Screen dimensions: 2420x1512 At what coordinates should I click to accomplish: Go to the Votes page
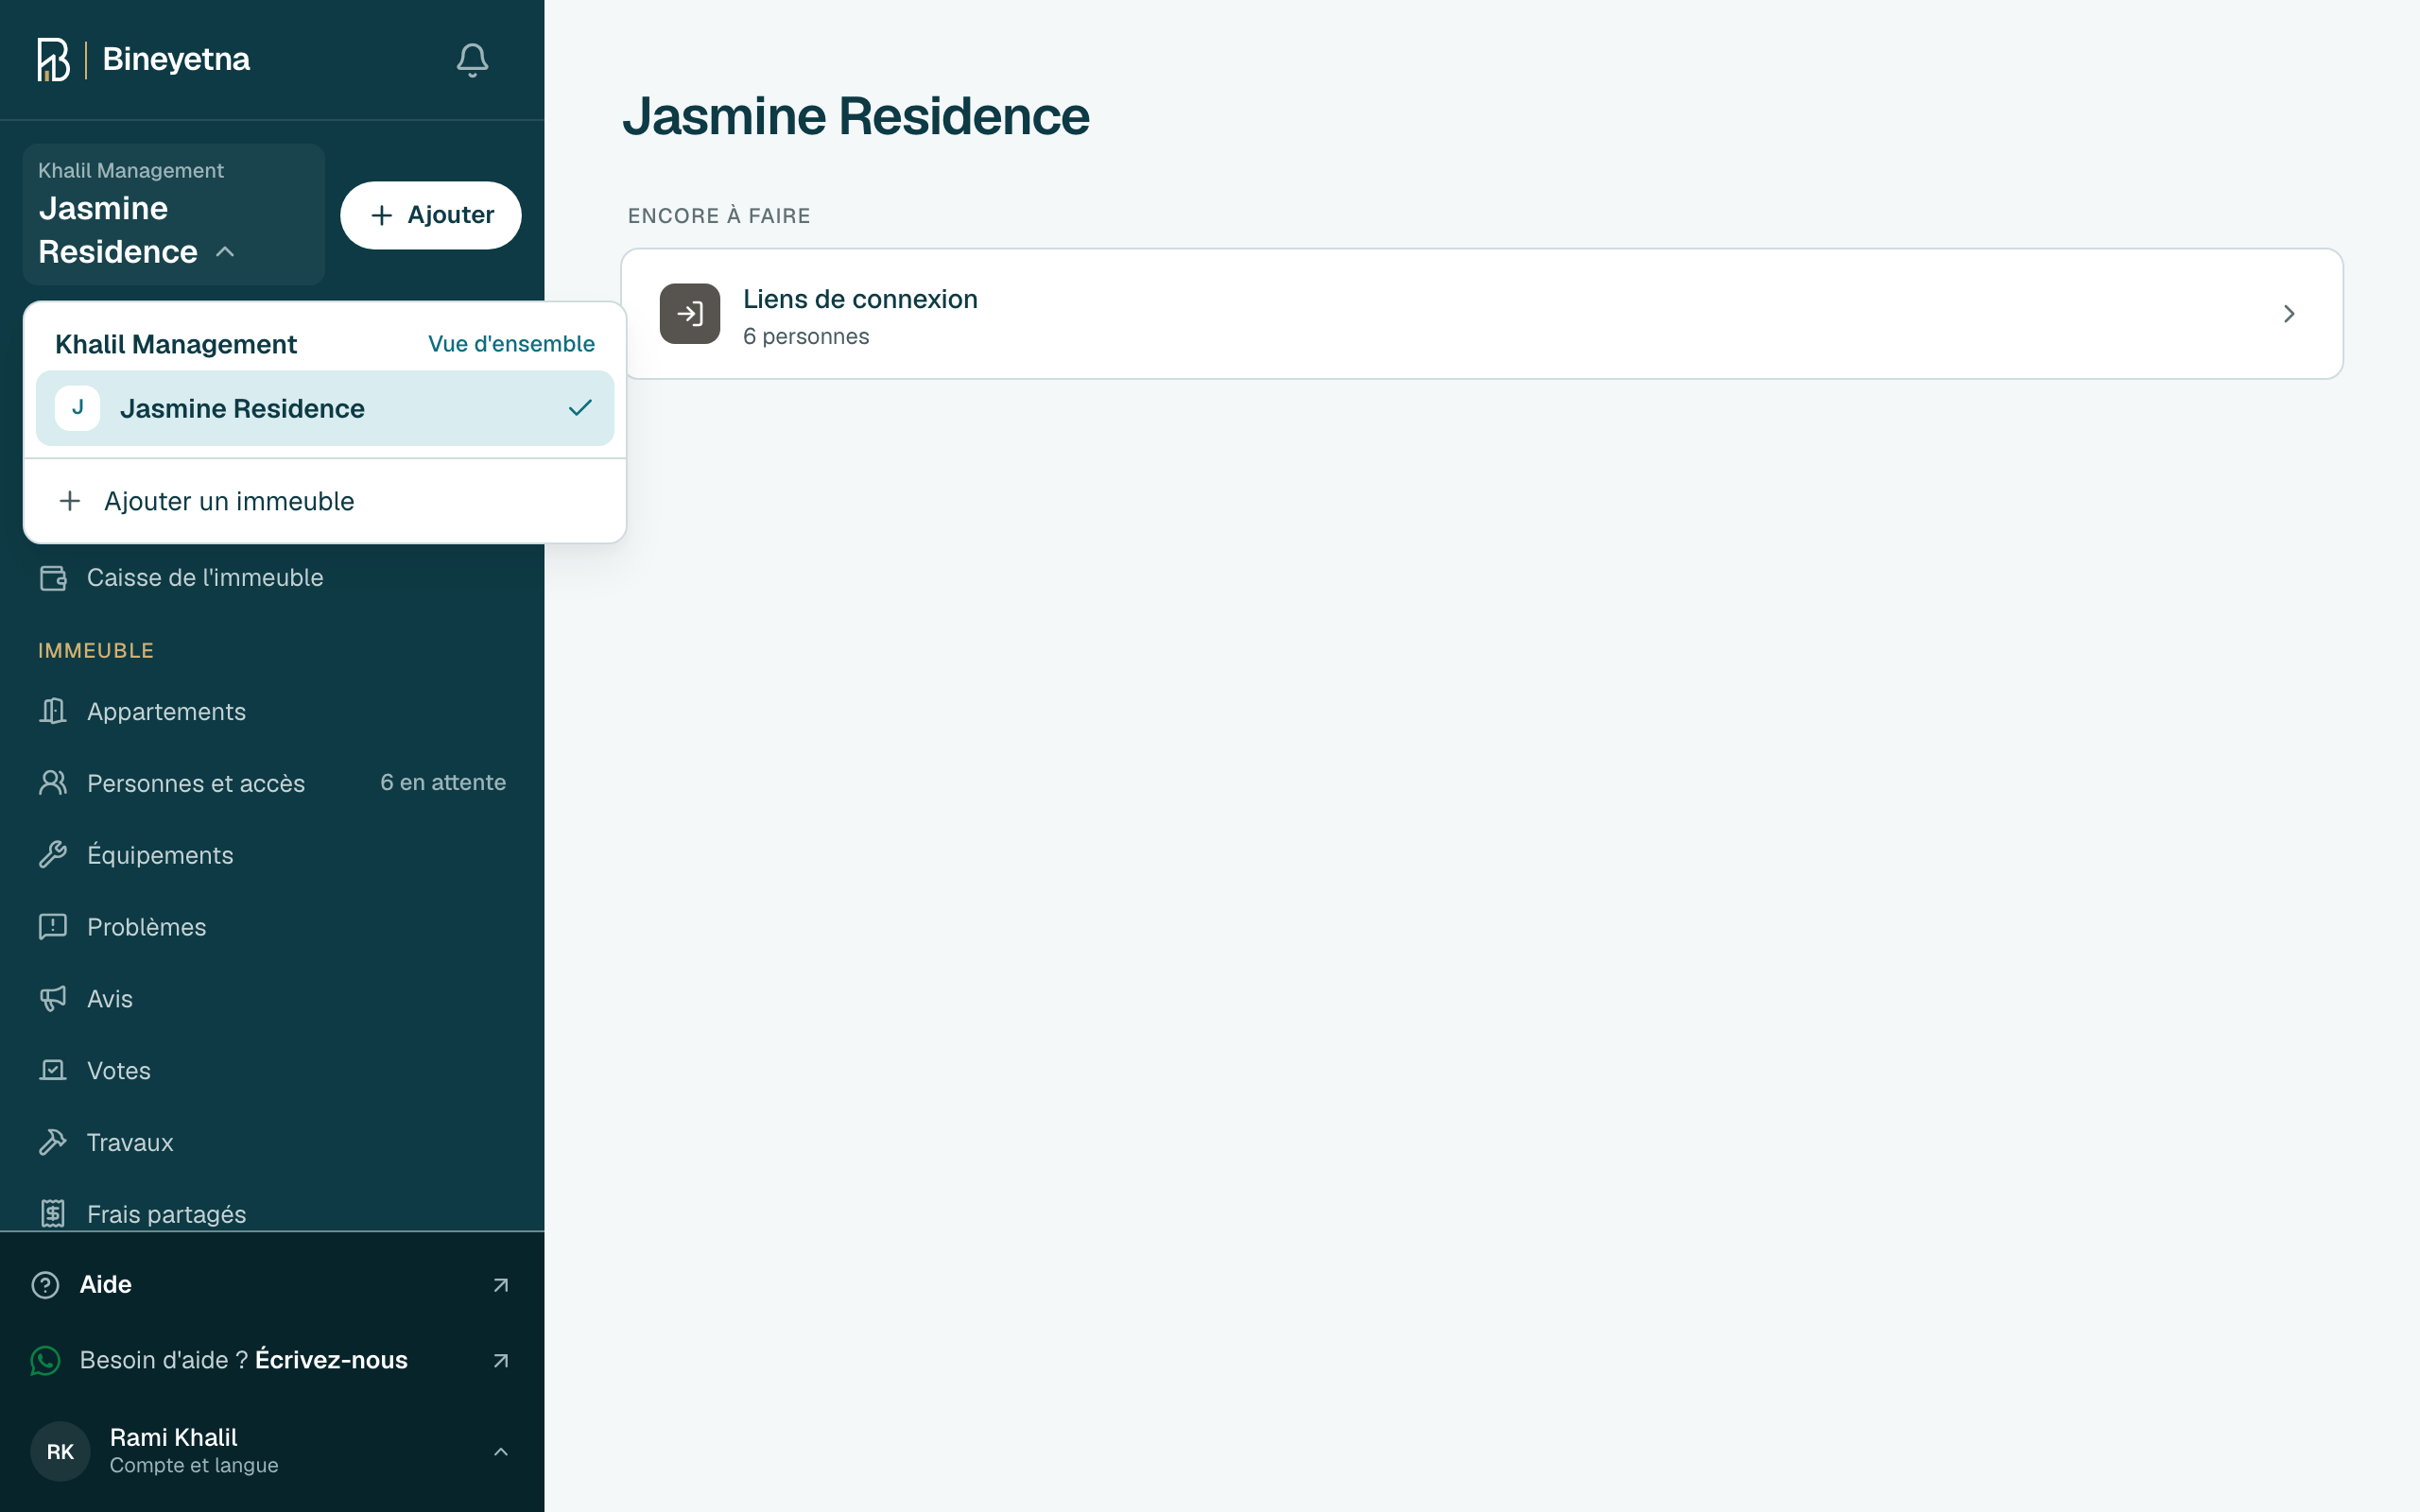272,1070
